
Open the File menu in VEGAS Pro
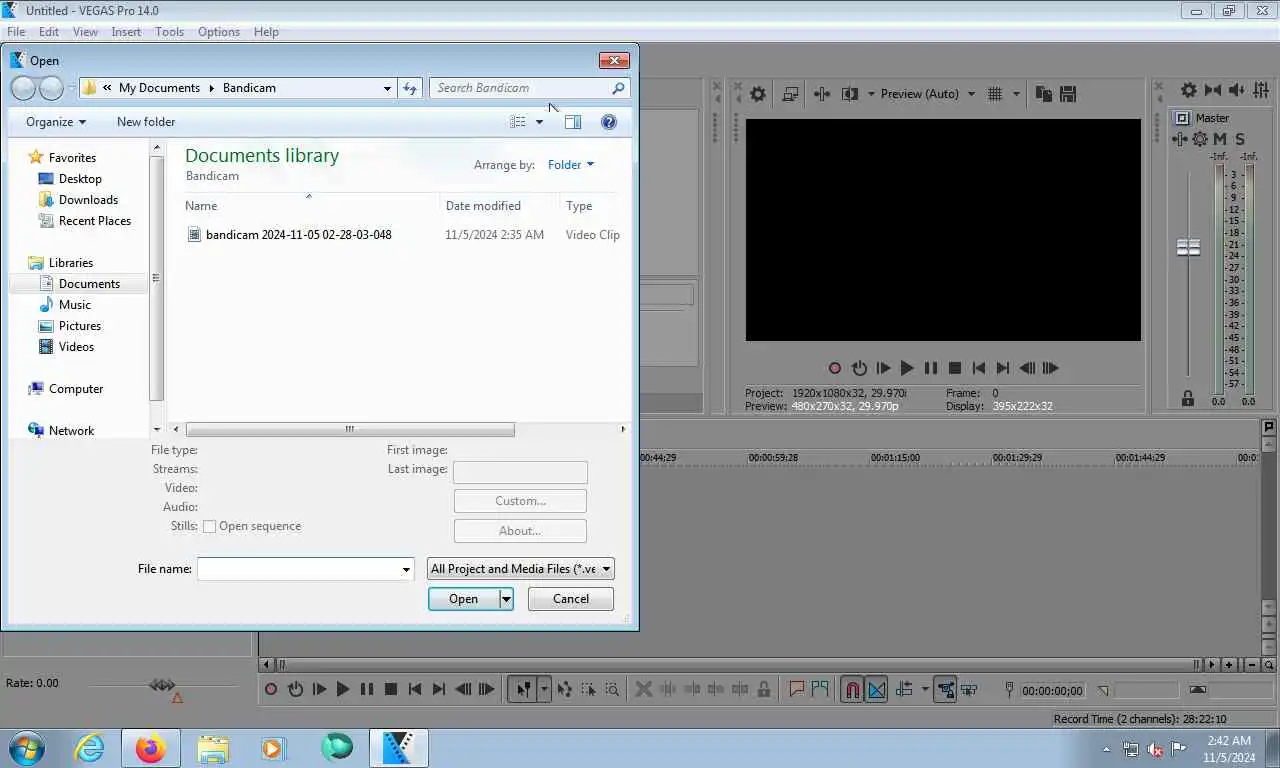[x=16, y=32]
